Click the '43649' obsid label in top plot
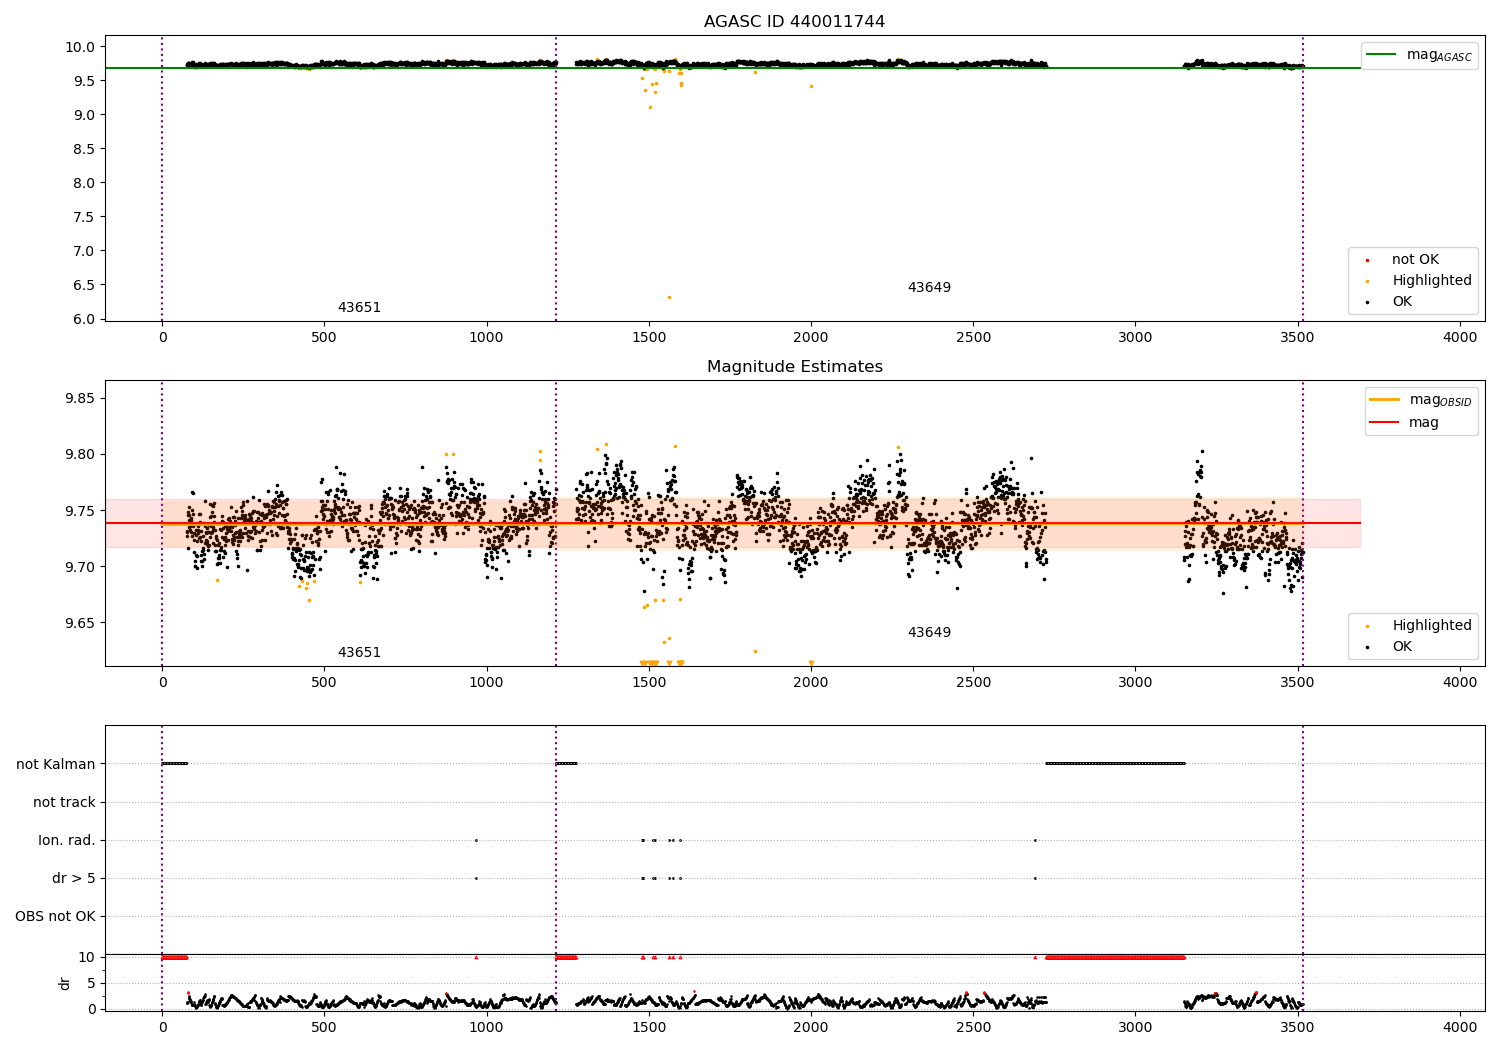This screenshot has height=1050, width=1500. tap(929, 287)
